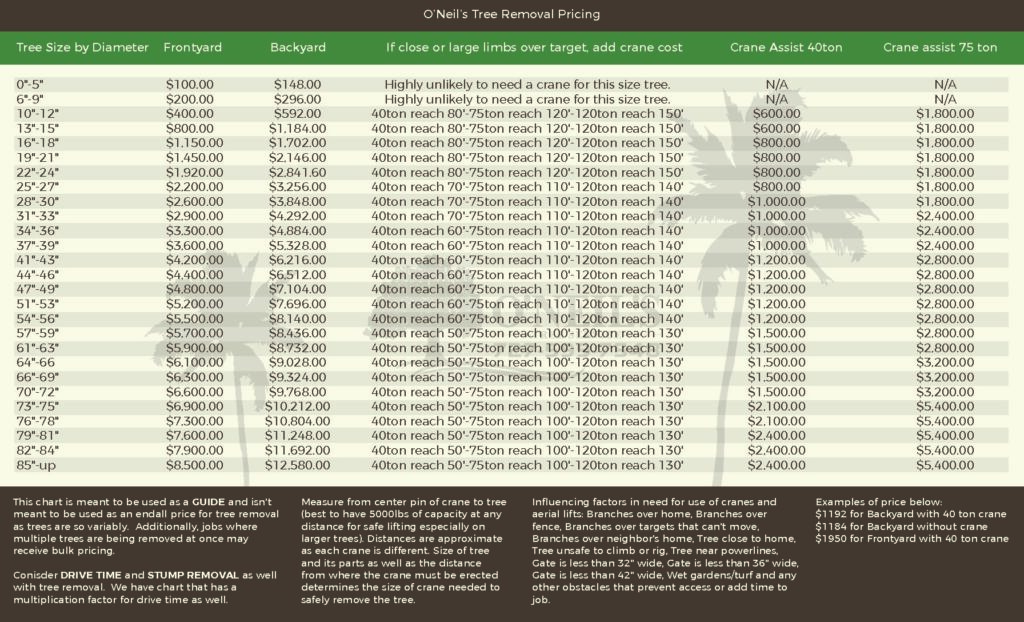1024x622 pixels.
Task: Click the title O'Neil's Tree Removal Pricing
Action: (x=511, y=14)
